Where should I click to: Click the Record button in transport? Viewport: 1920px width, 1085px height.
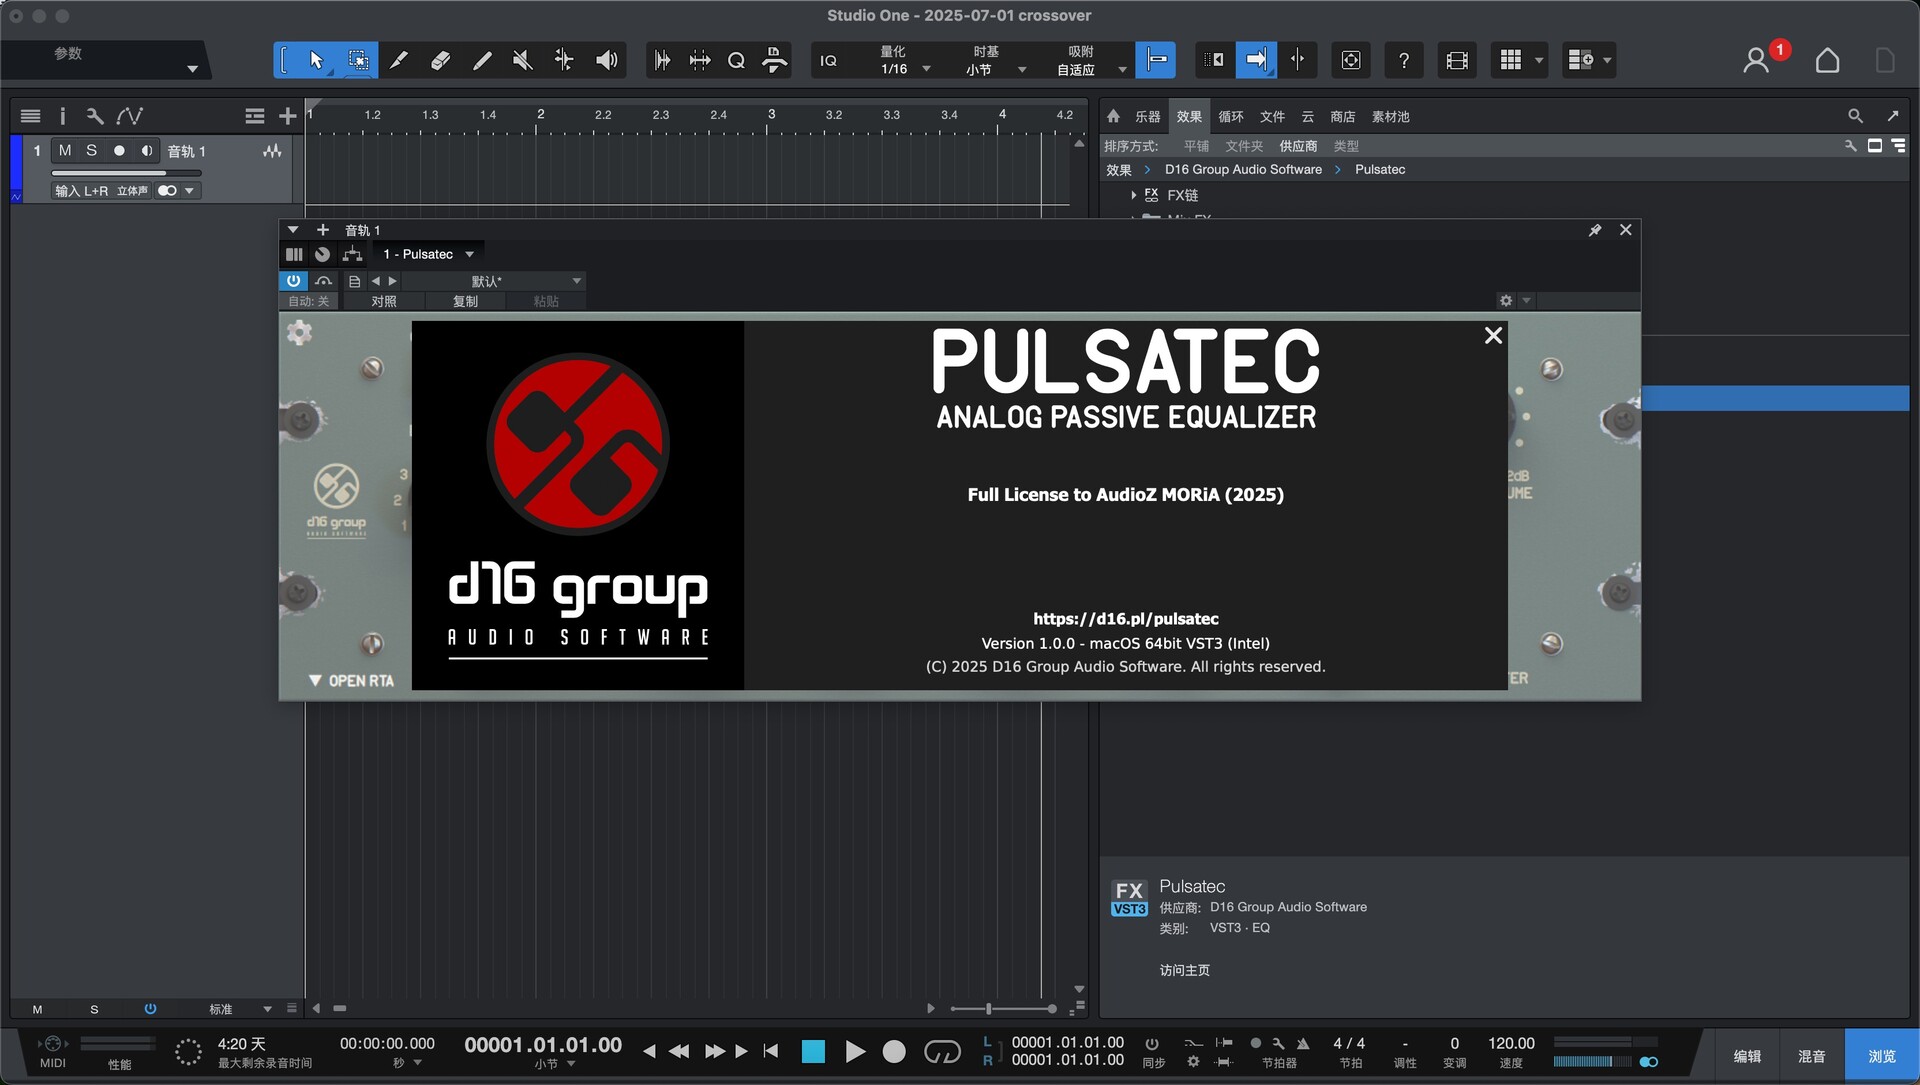(894, 1051)
